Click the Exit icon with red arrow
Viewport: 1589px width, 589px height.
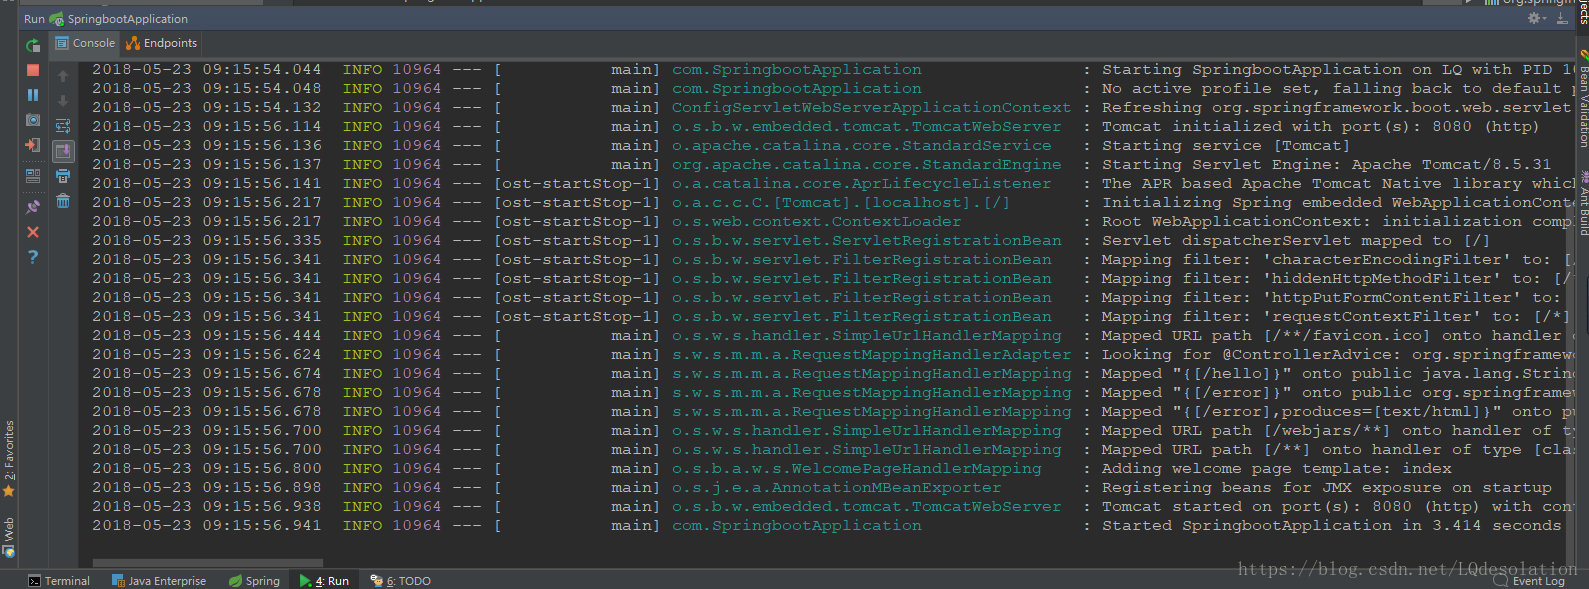click(x=33, y=145)
